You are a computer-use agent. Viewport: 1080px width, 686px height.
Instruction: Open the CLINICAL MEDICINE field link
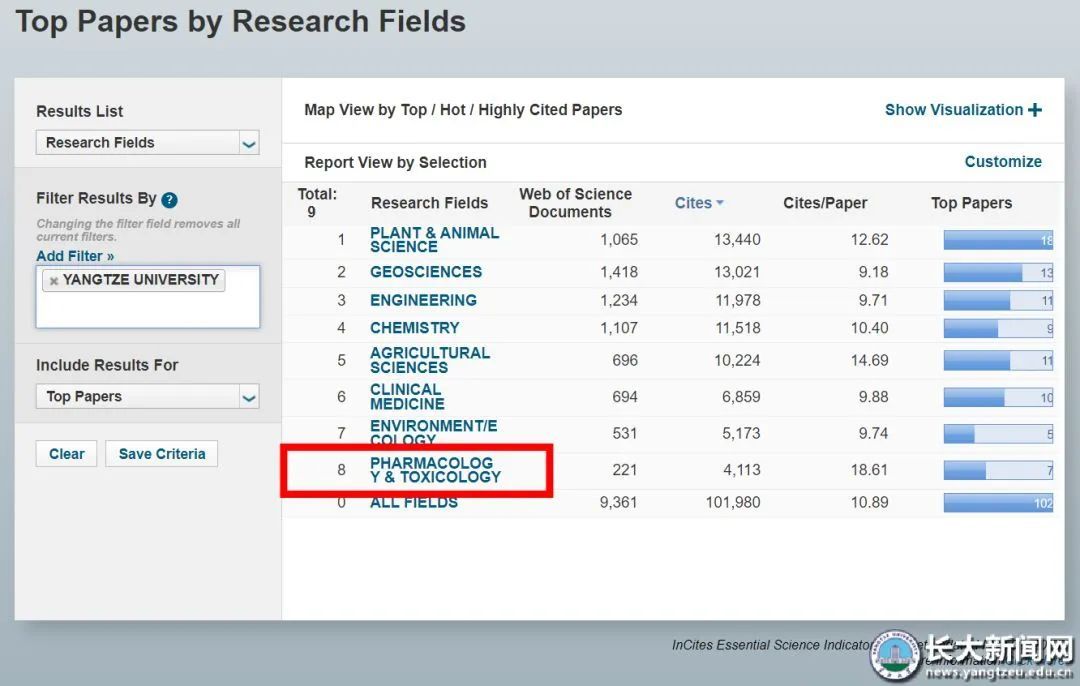click(406, 397)
